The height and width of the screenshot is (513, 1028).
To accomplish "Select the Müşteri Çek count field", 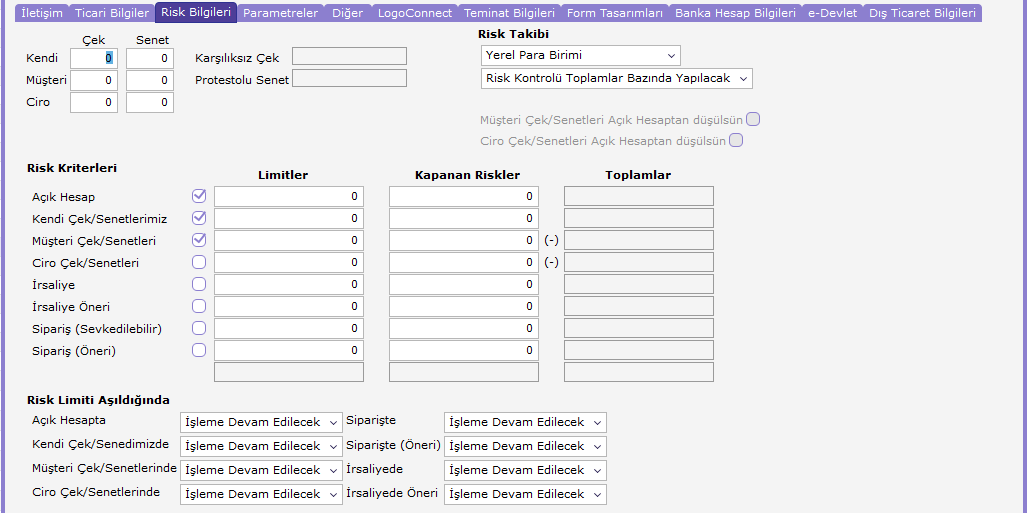I will coord(94,81).
